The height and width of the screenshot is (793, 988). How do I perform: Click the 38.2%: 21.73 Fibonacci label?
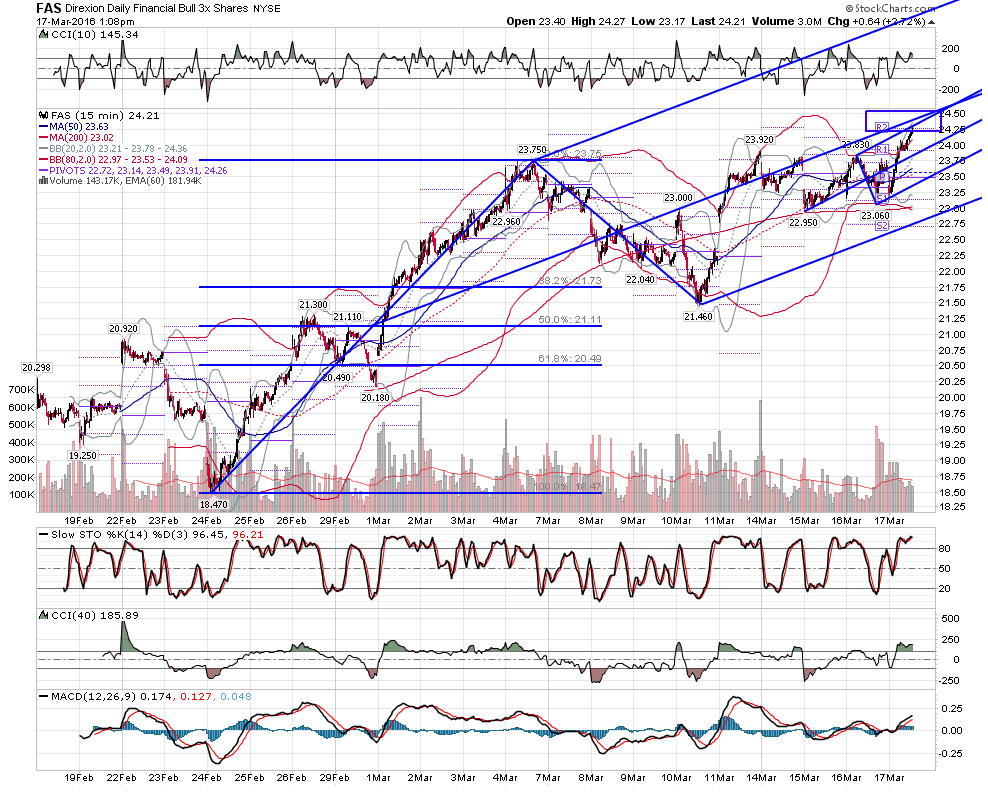570,281
